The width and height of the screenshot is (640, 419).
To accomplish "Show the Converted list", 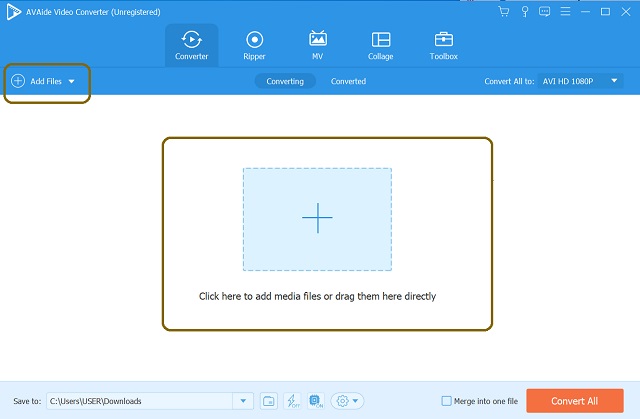I will (348, 81).
